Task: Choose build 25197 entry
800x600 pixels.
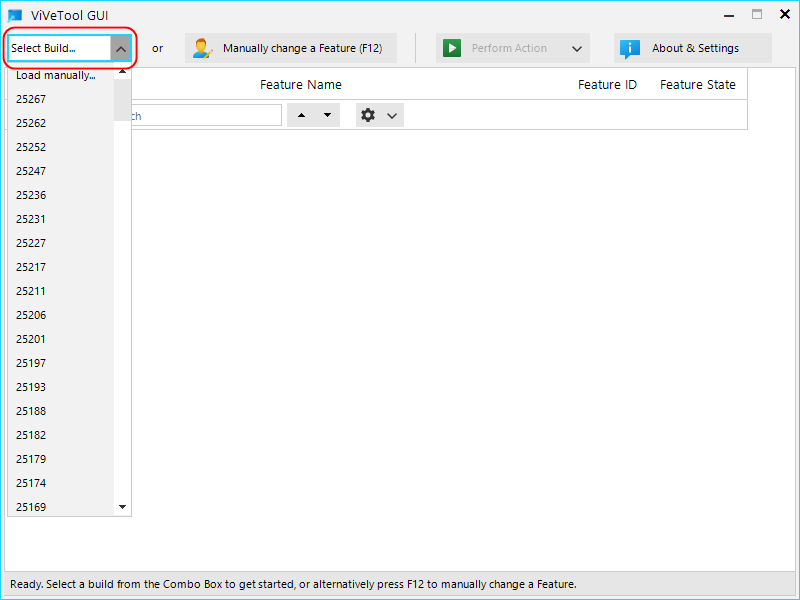Action: [61, 363]
